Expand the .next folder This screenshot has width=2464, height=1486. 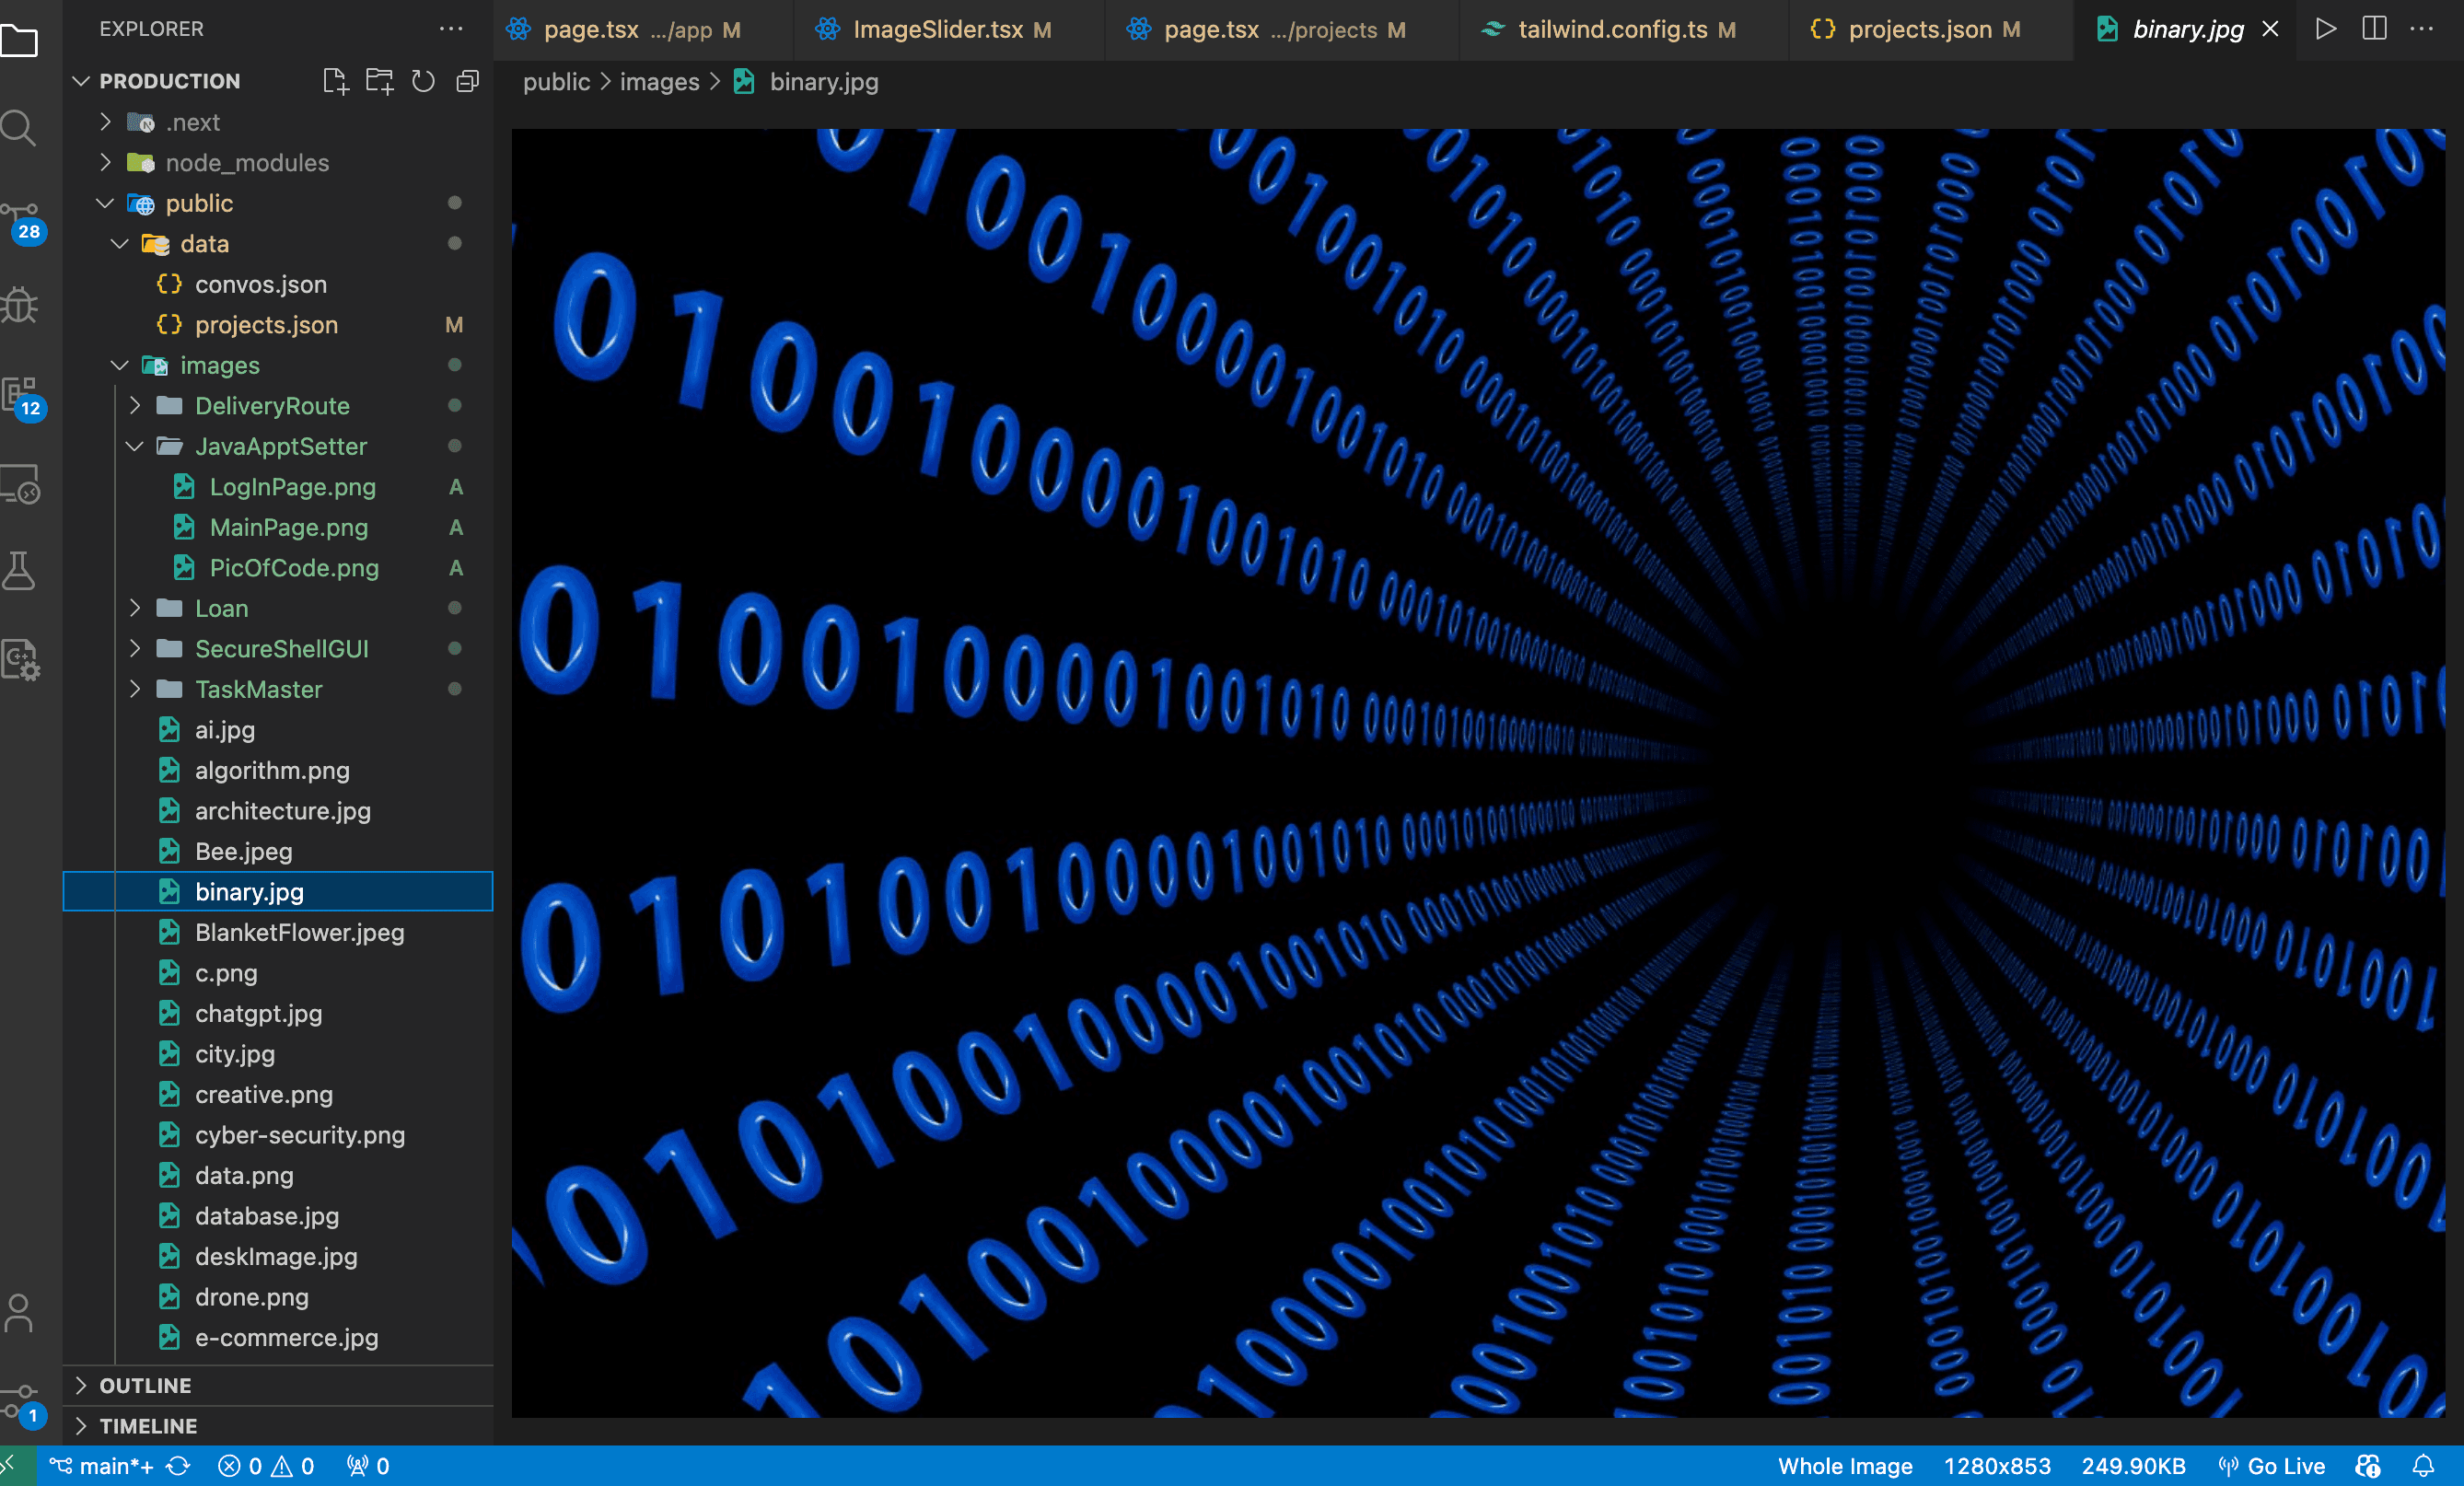[105, 122]
